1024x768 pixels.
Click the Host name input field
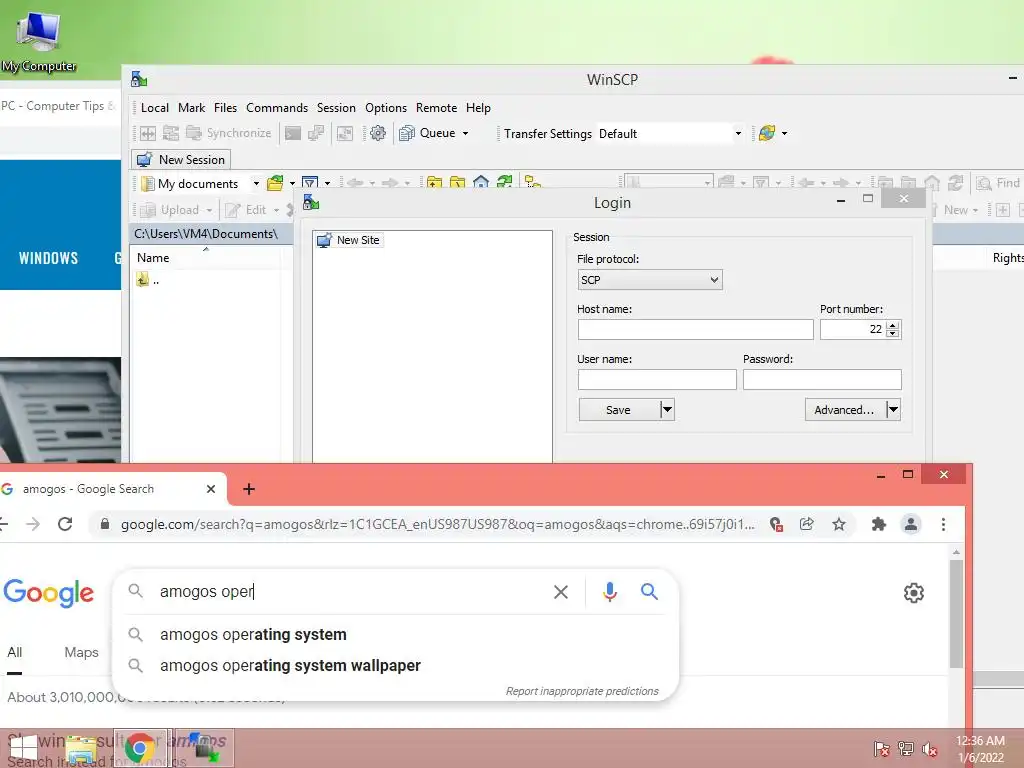(696, 330)
